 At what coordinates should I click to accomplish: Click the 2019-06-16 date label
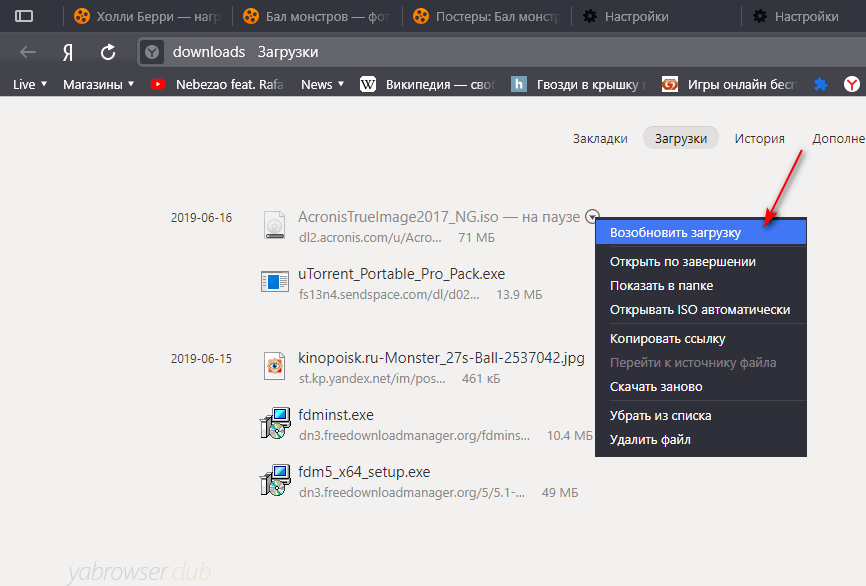[x=202, y=218]
